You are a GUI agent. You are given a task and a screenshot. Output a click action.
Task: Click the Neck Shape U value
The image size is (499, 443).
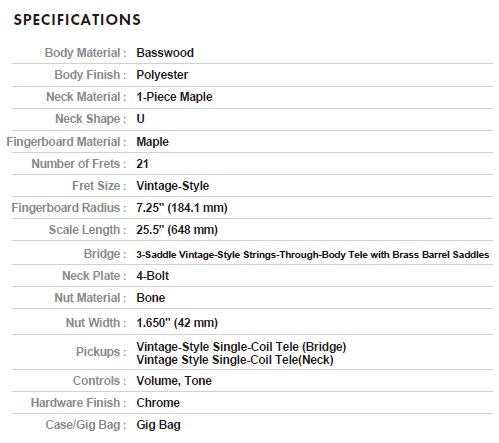(x=140, y=119)
